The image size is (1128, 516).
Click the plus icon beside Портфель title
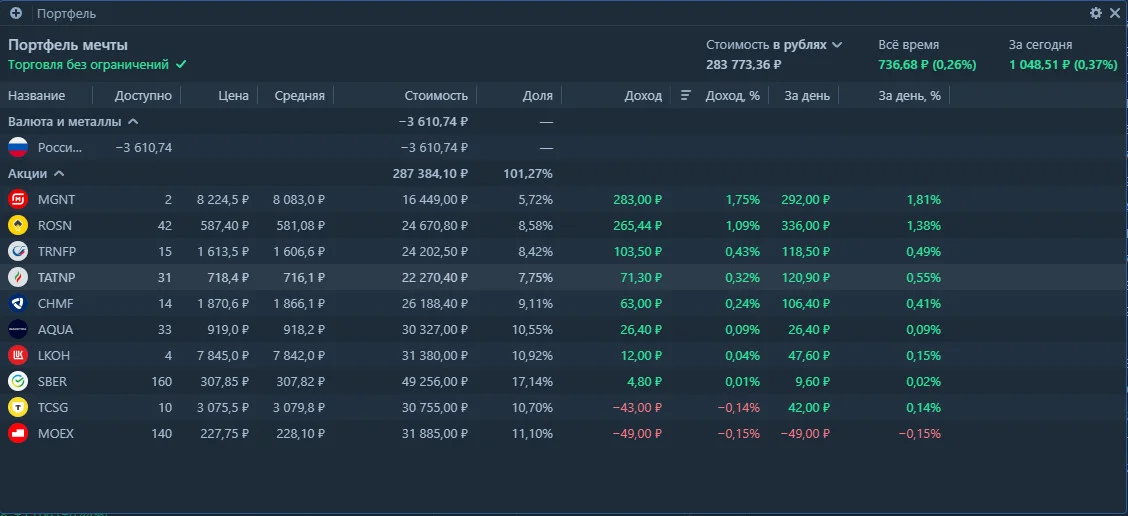(x=16, y=13)
